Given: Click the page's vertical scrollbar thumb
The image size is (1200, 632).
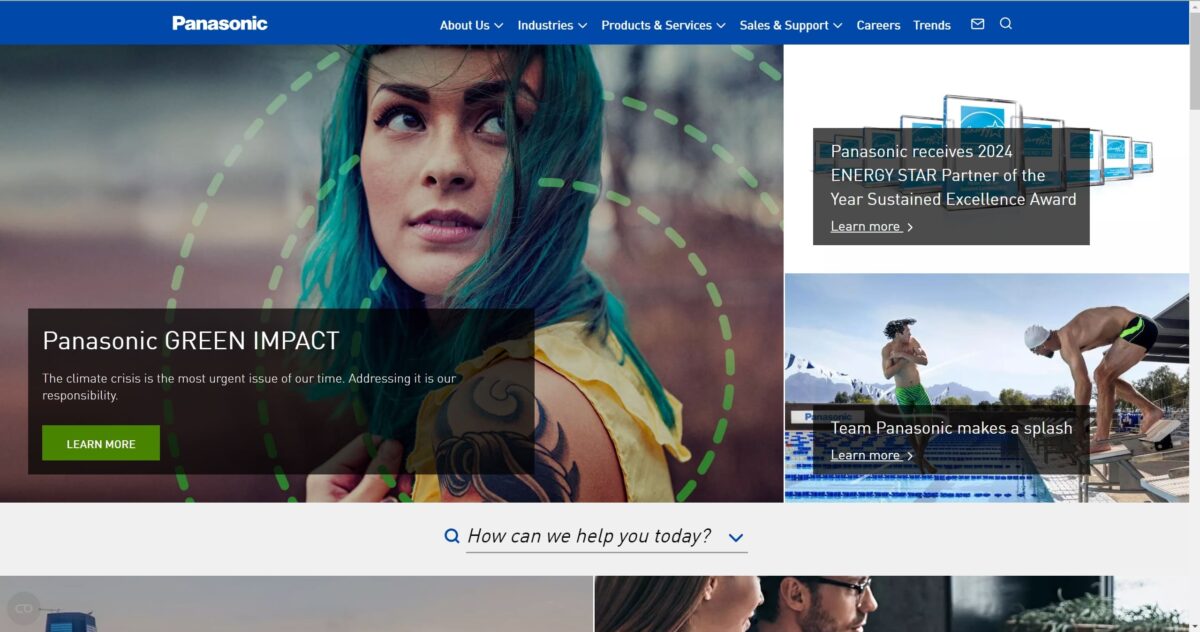Looking at the screenshot, I should tap(1194, 60).
